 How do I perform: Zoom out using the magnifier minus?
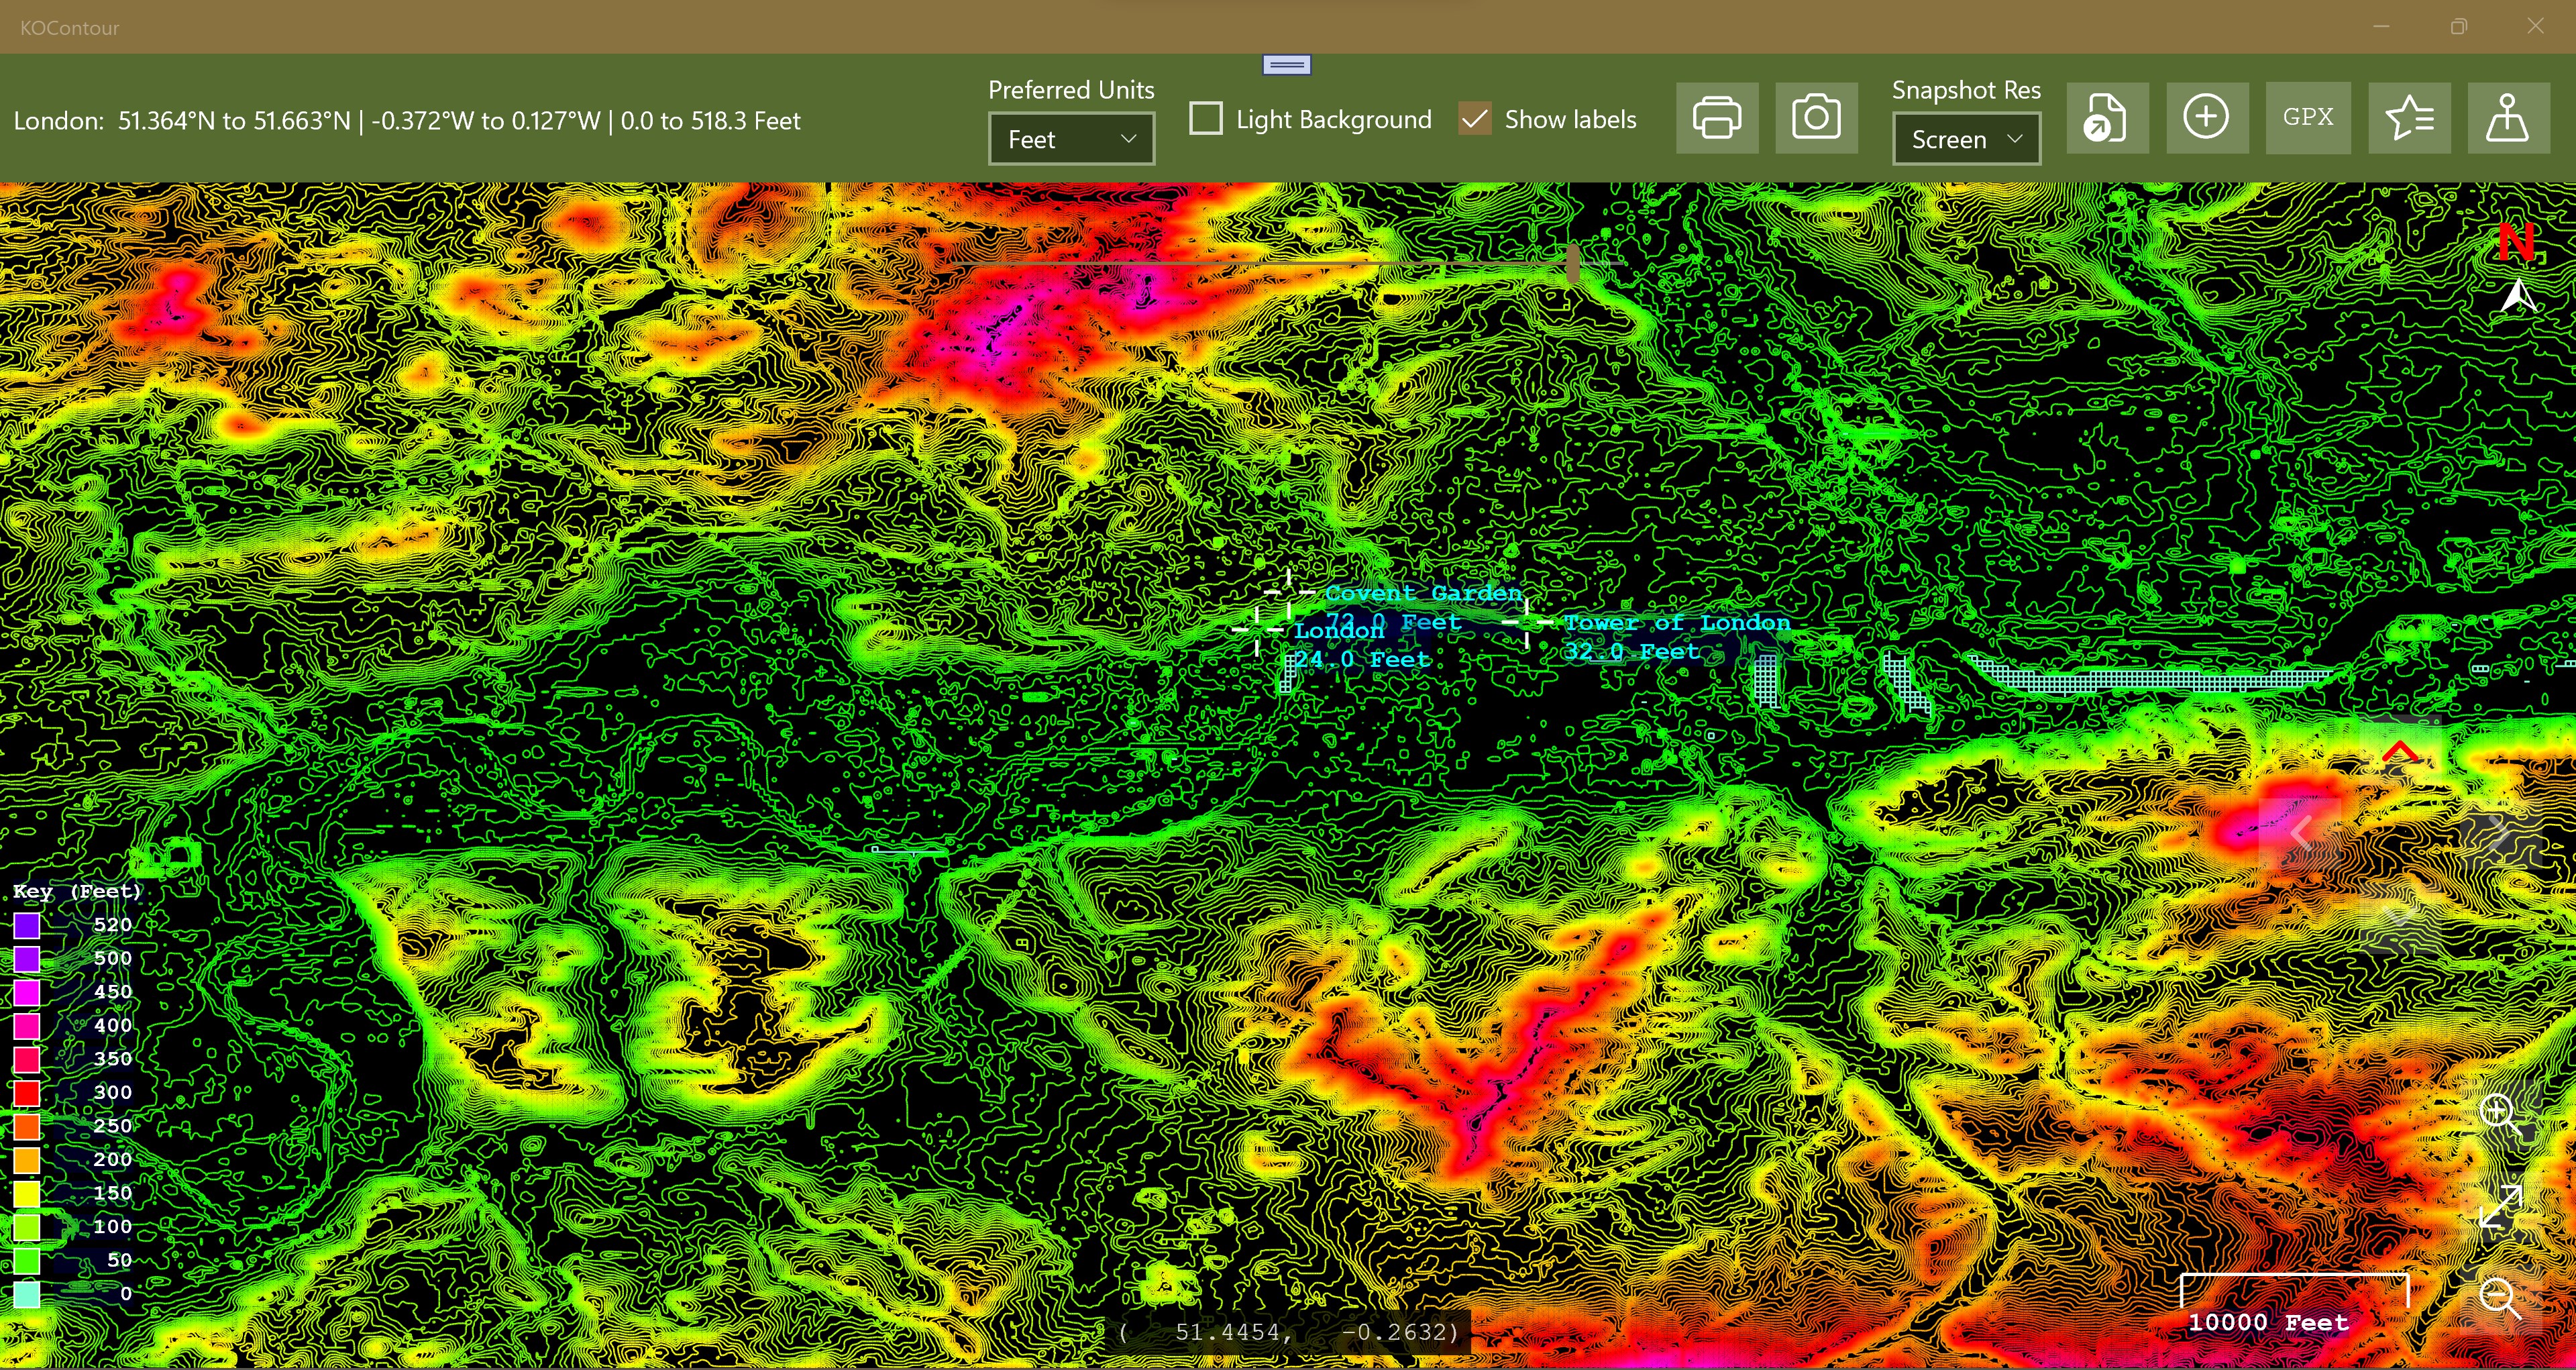2500,1298
